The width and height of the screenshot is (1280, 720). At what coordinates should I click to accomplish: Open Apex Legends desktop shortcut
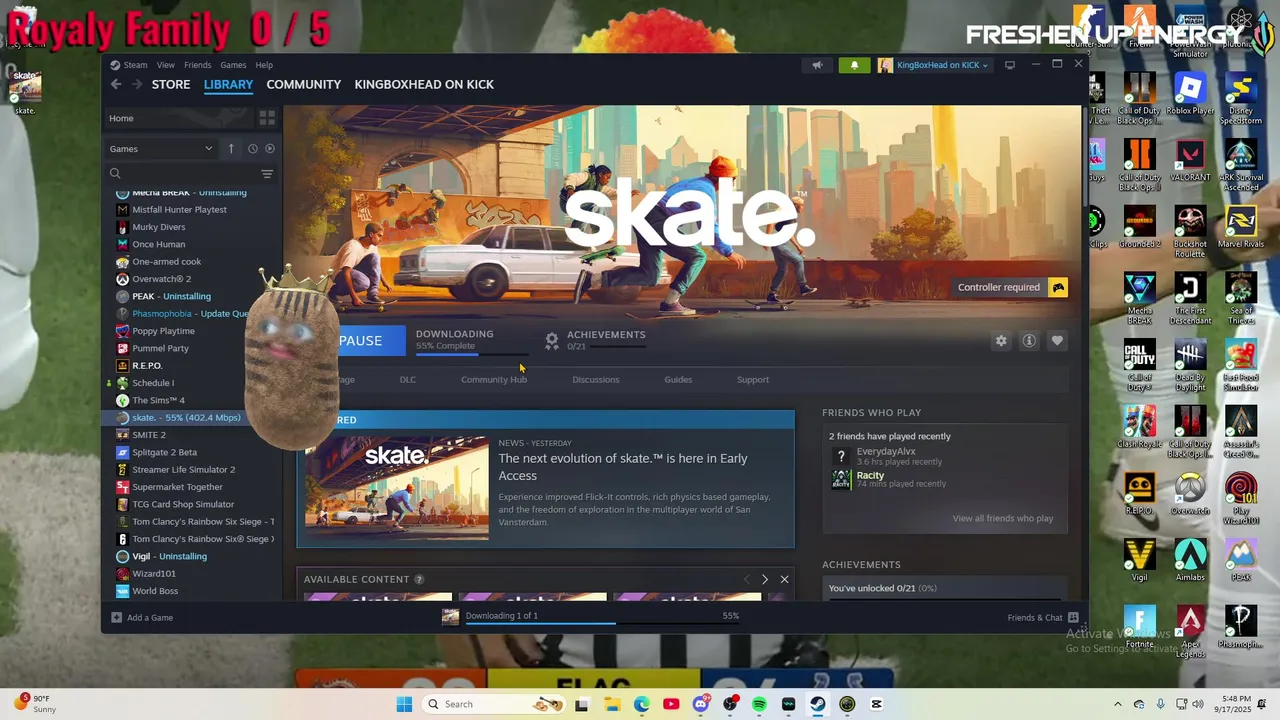point(1190,630)
